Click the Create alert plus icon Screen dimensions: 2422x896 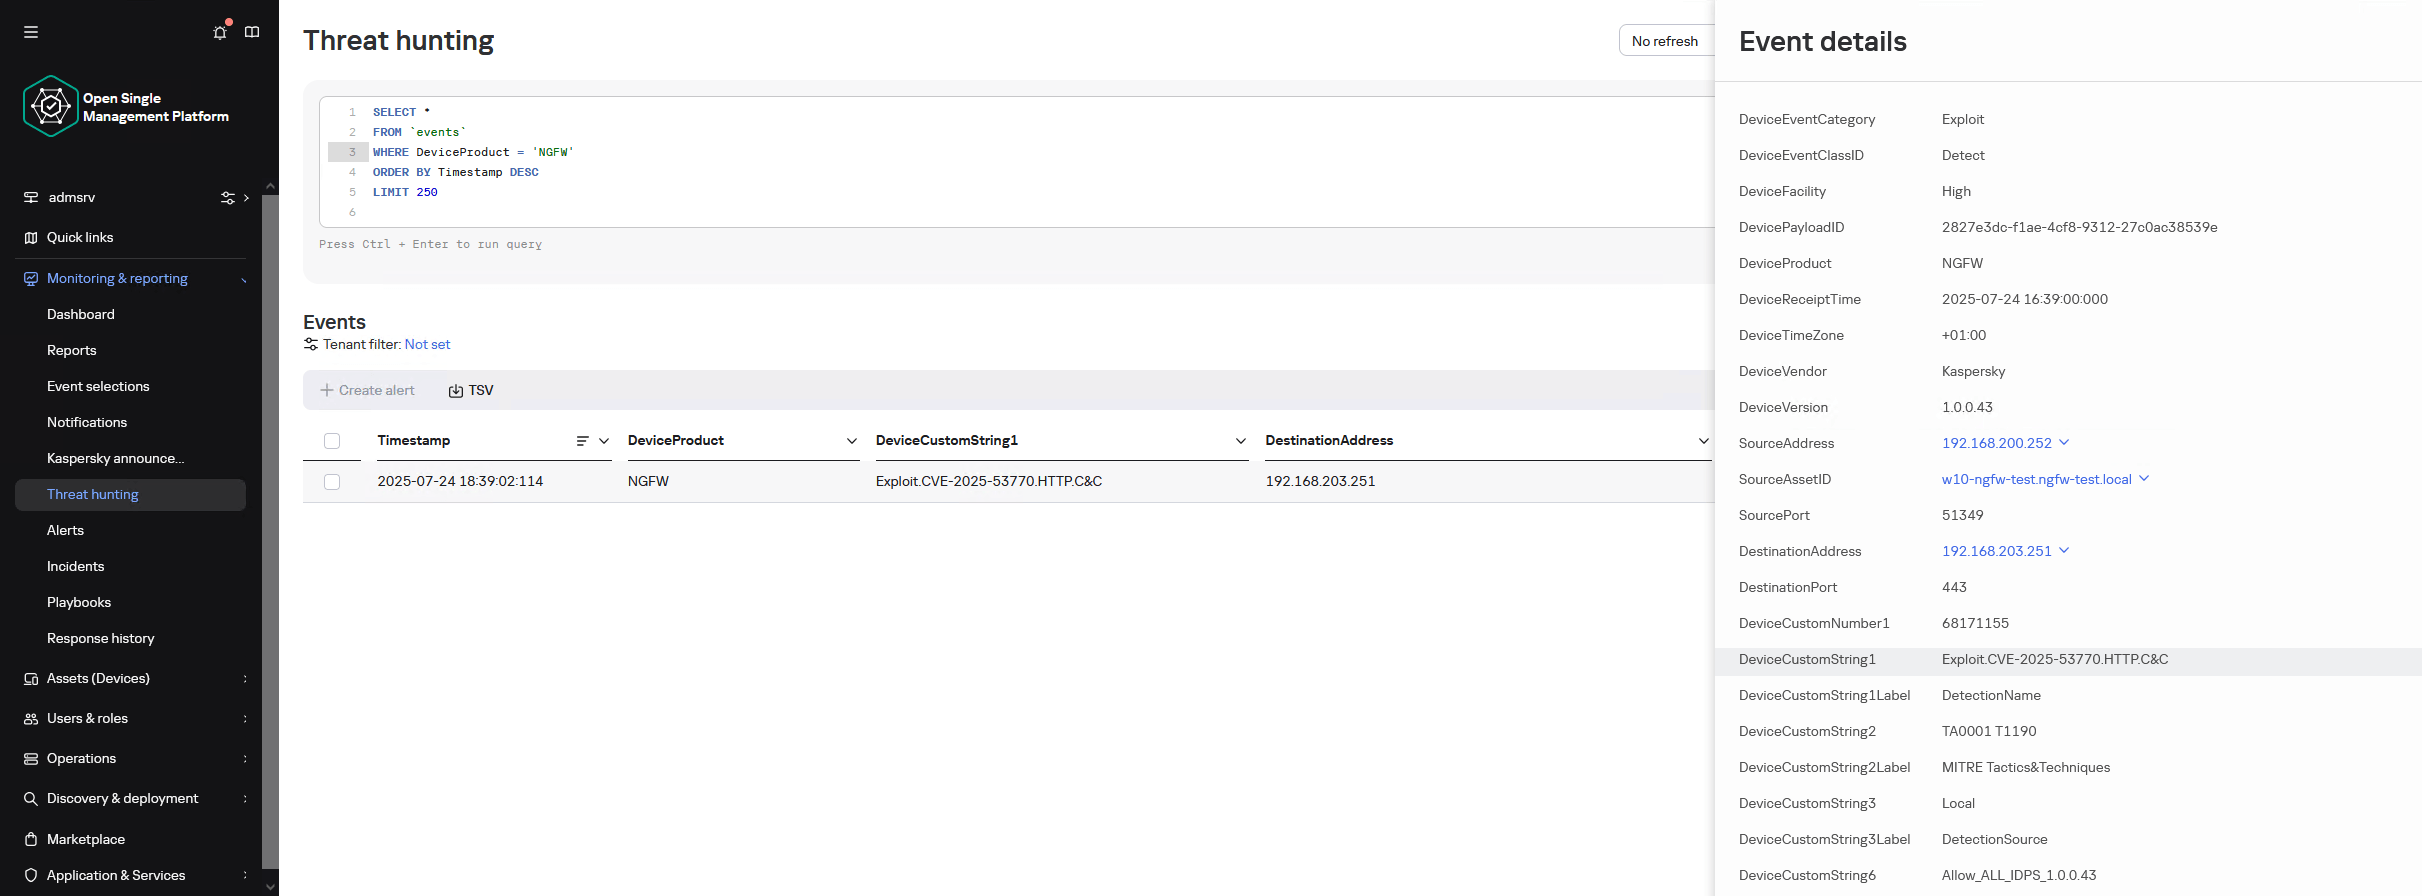coord(326,390)
